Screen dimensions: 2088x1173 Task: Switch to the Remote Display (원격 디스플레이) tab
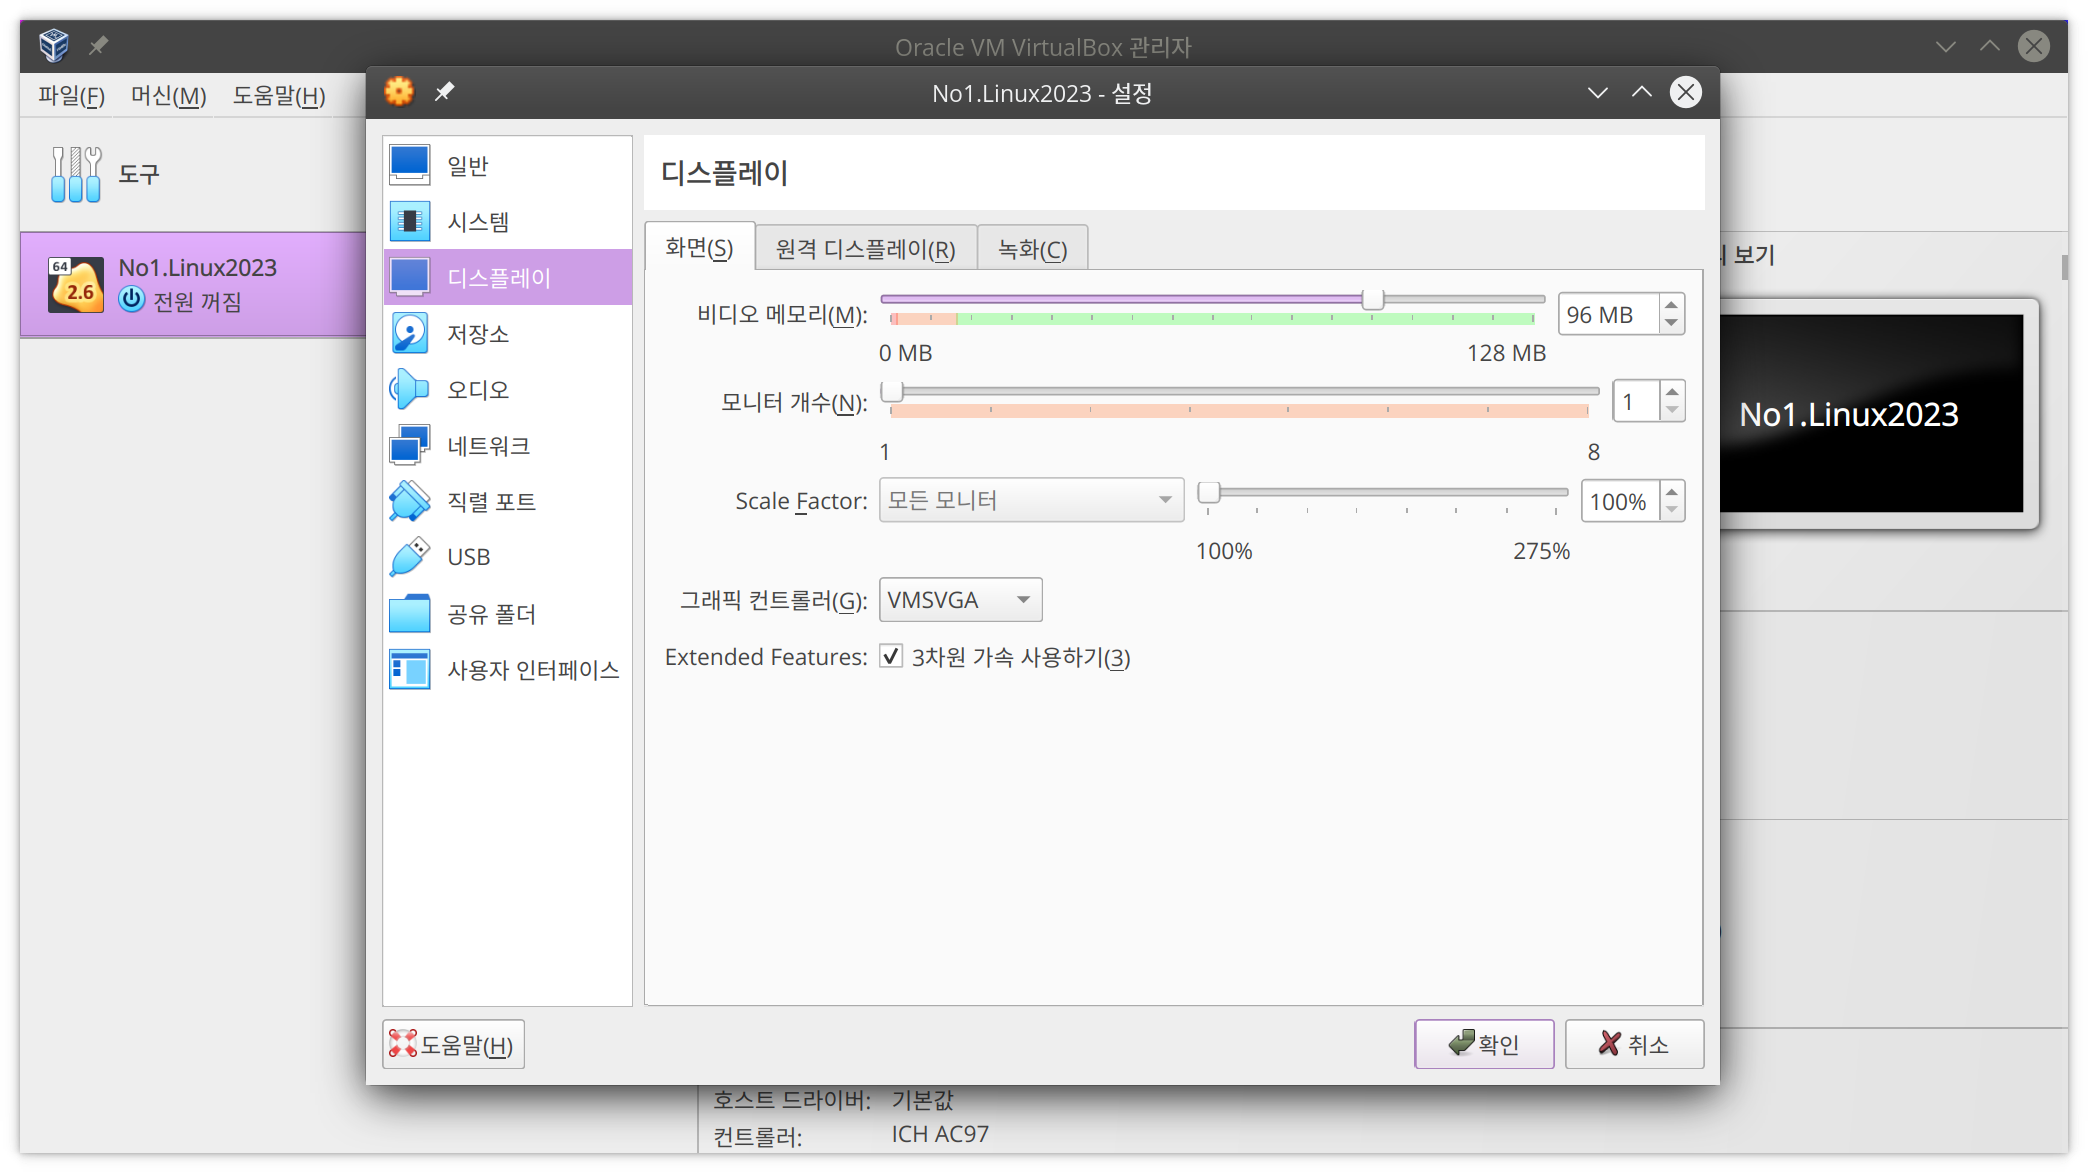(x=866, y=249)
